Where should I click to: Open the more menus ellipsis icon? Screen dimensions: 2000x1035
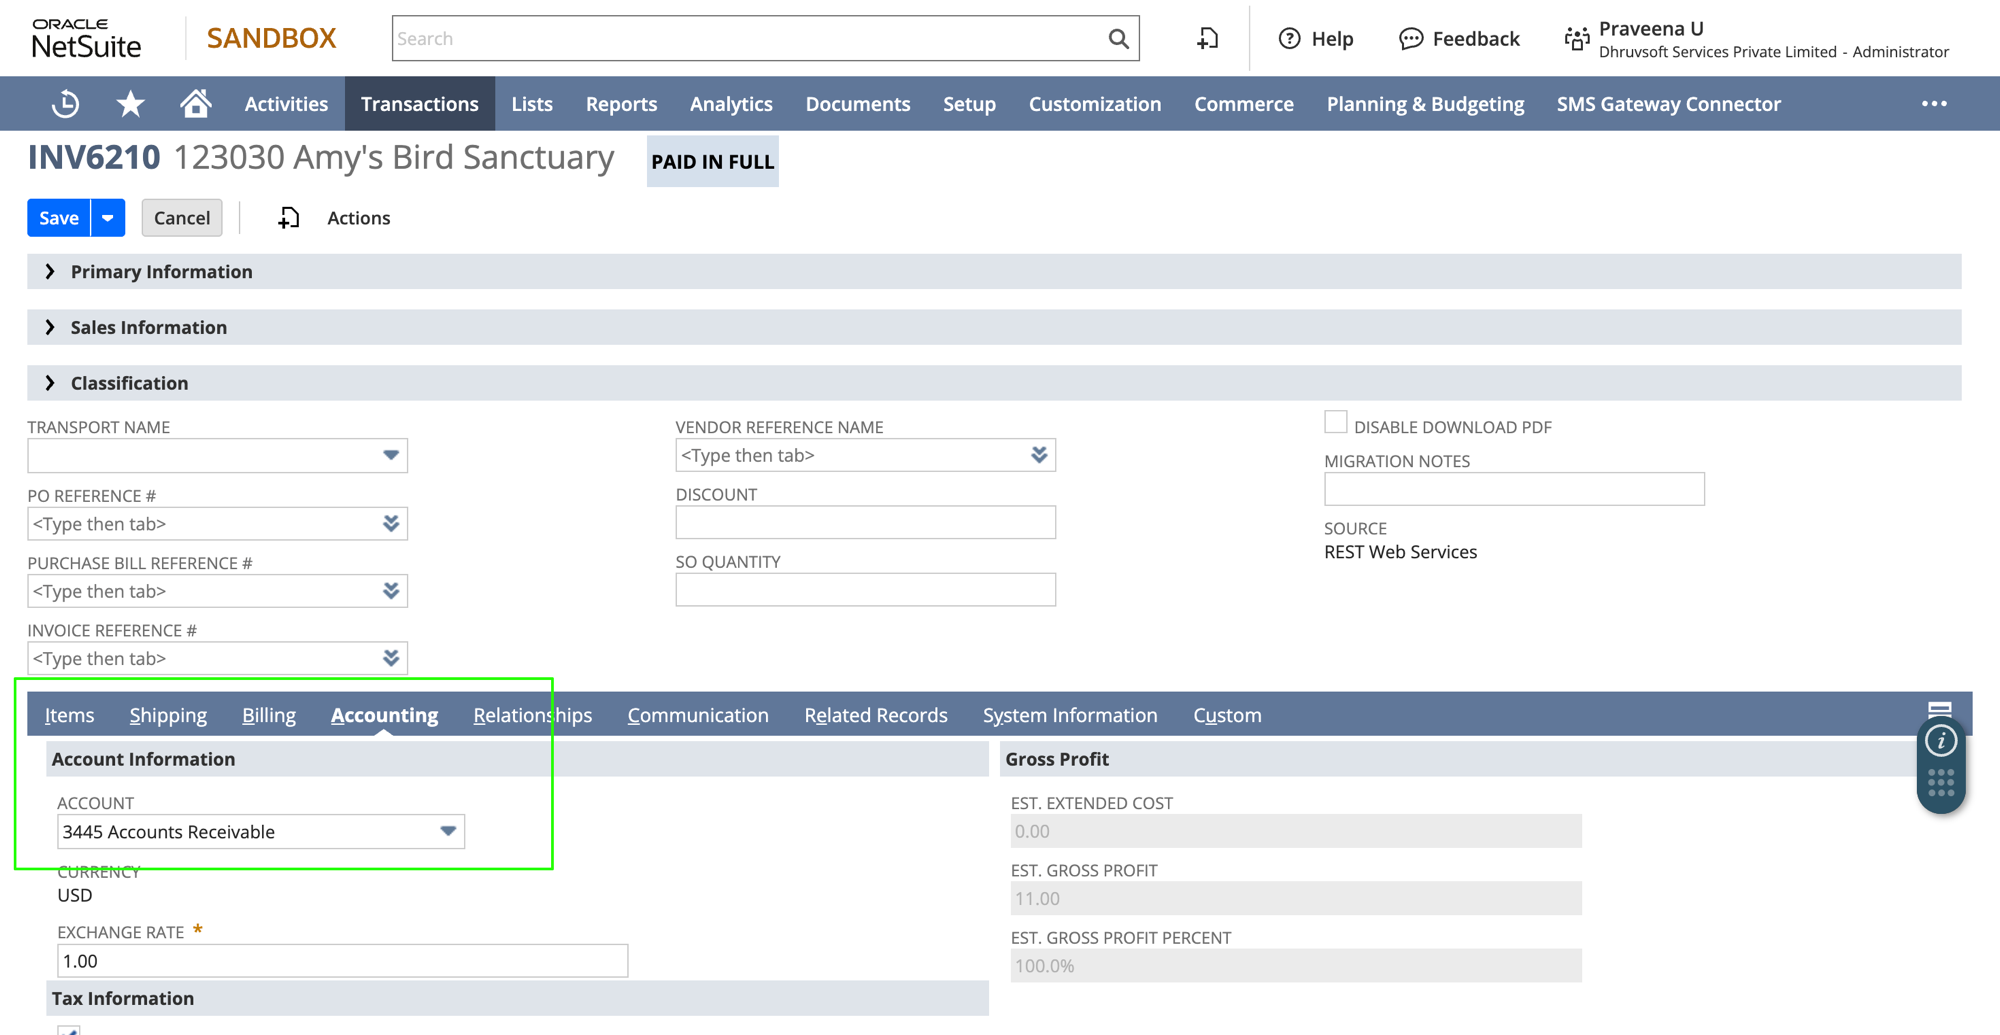click(x=1934, y=104)
